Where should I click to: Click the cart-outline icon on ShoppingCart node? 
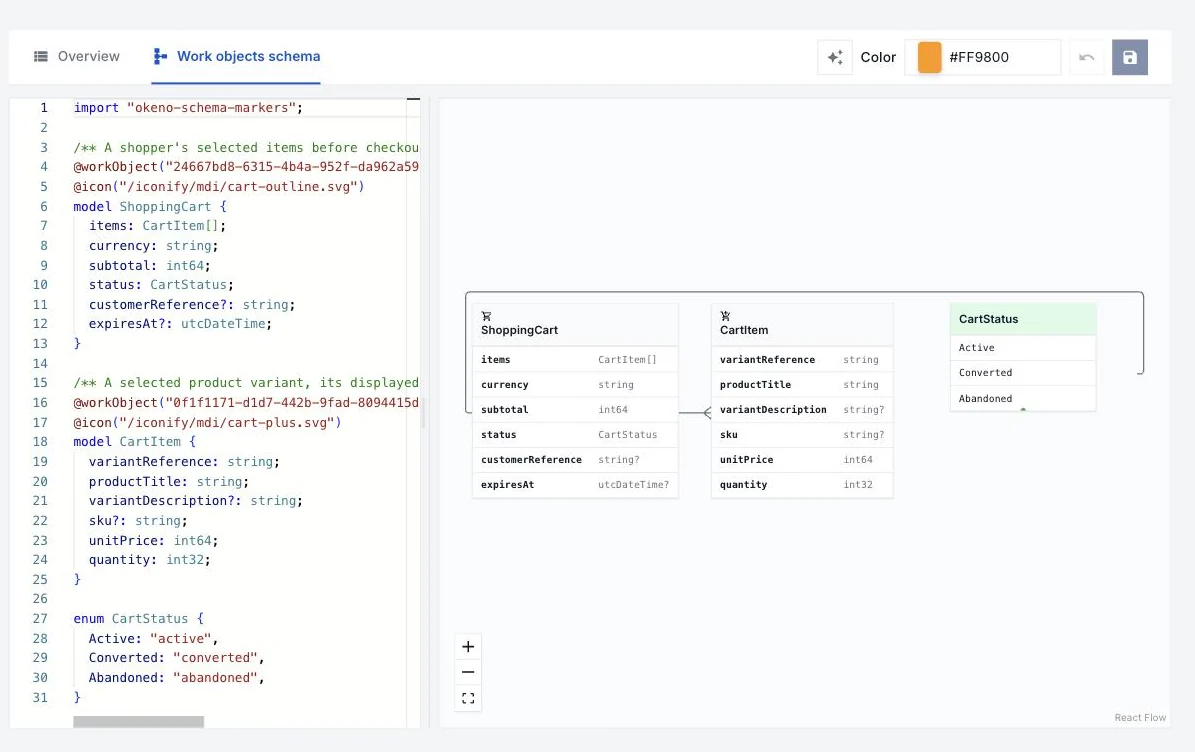pyautogui.click(x=486, y=316)
